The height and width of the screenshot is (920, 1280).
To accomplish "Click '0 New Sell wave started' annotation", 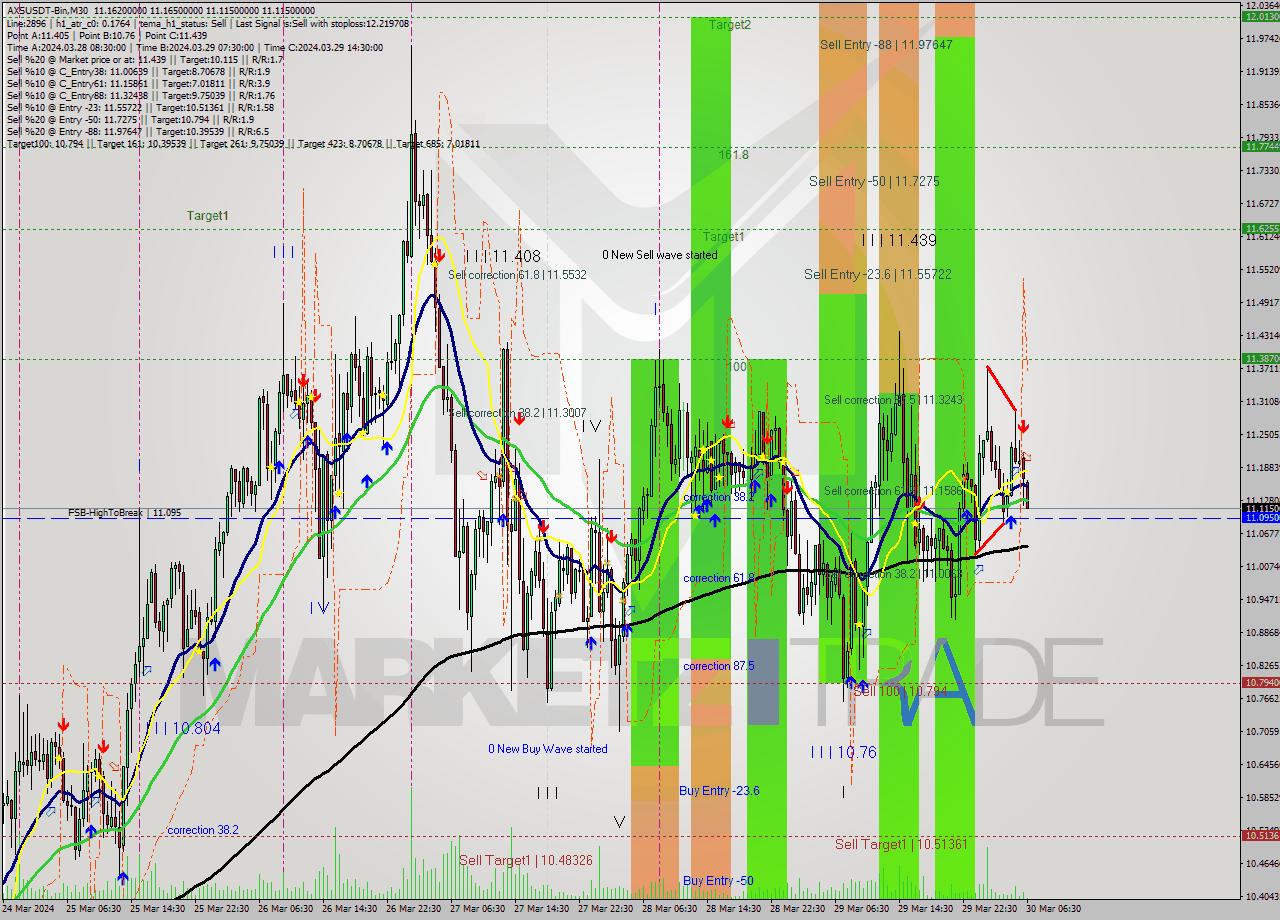I will point(659,255).
